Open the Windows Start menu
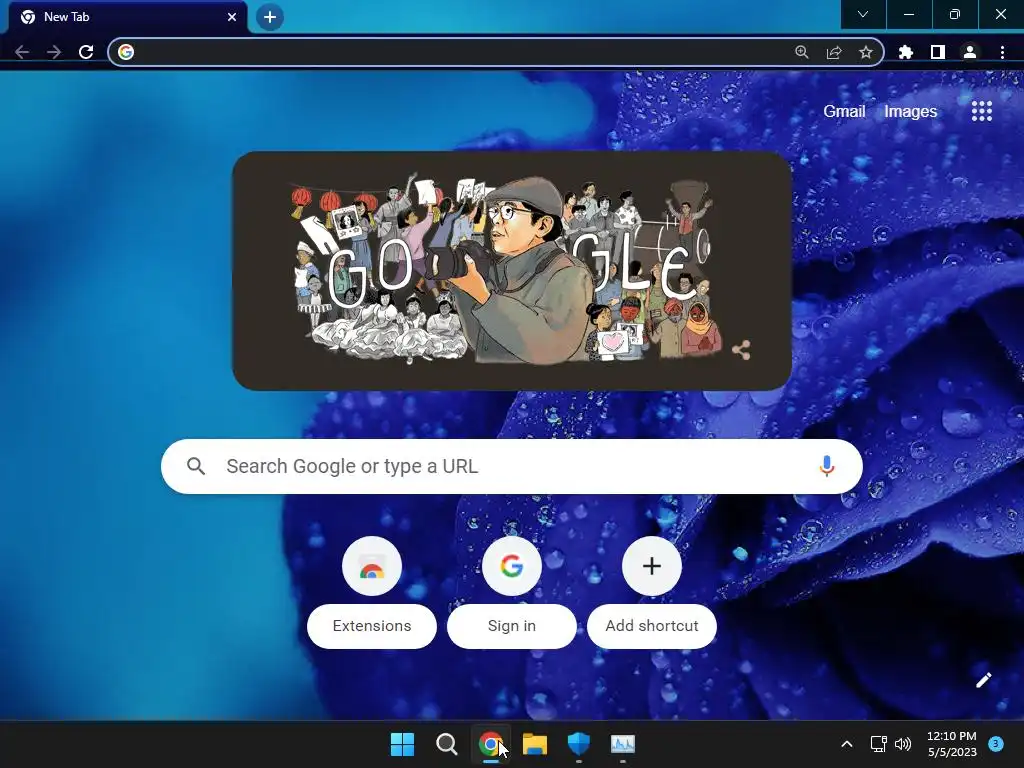Viewport: 1024px width, 768px height. click(402, 744)
